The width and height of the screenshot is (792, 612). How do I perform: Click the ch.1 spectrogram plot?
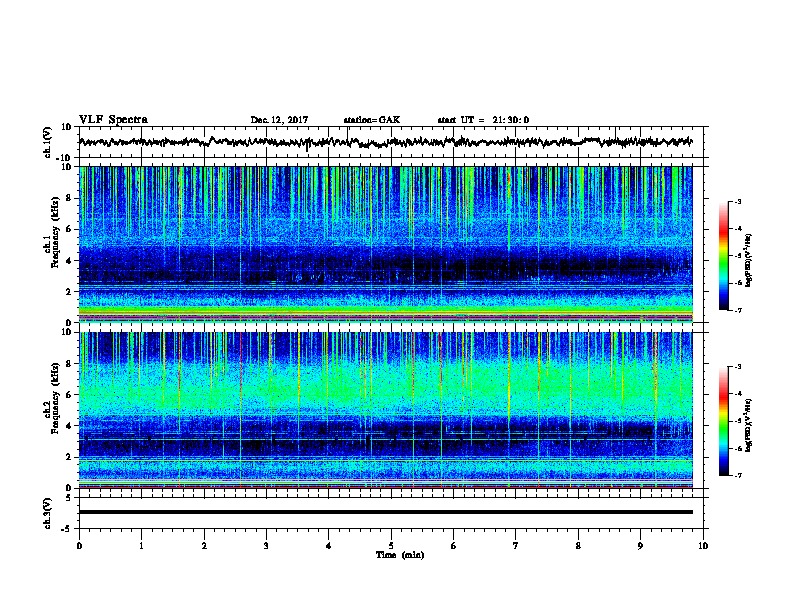385,244
